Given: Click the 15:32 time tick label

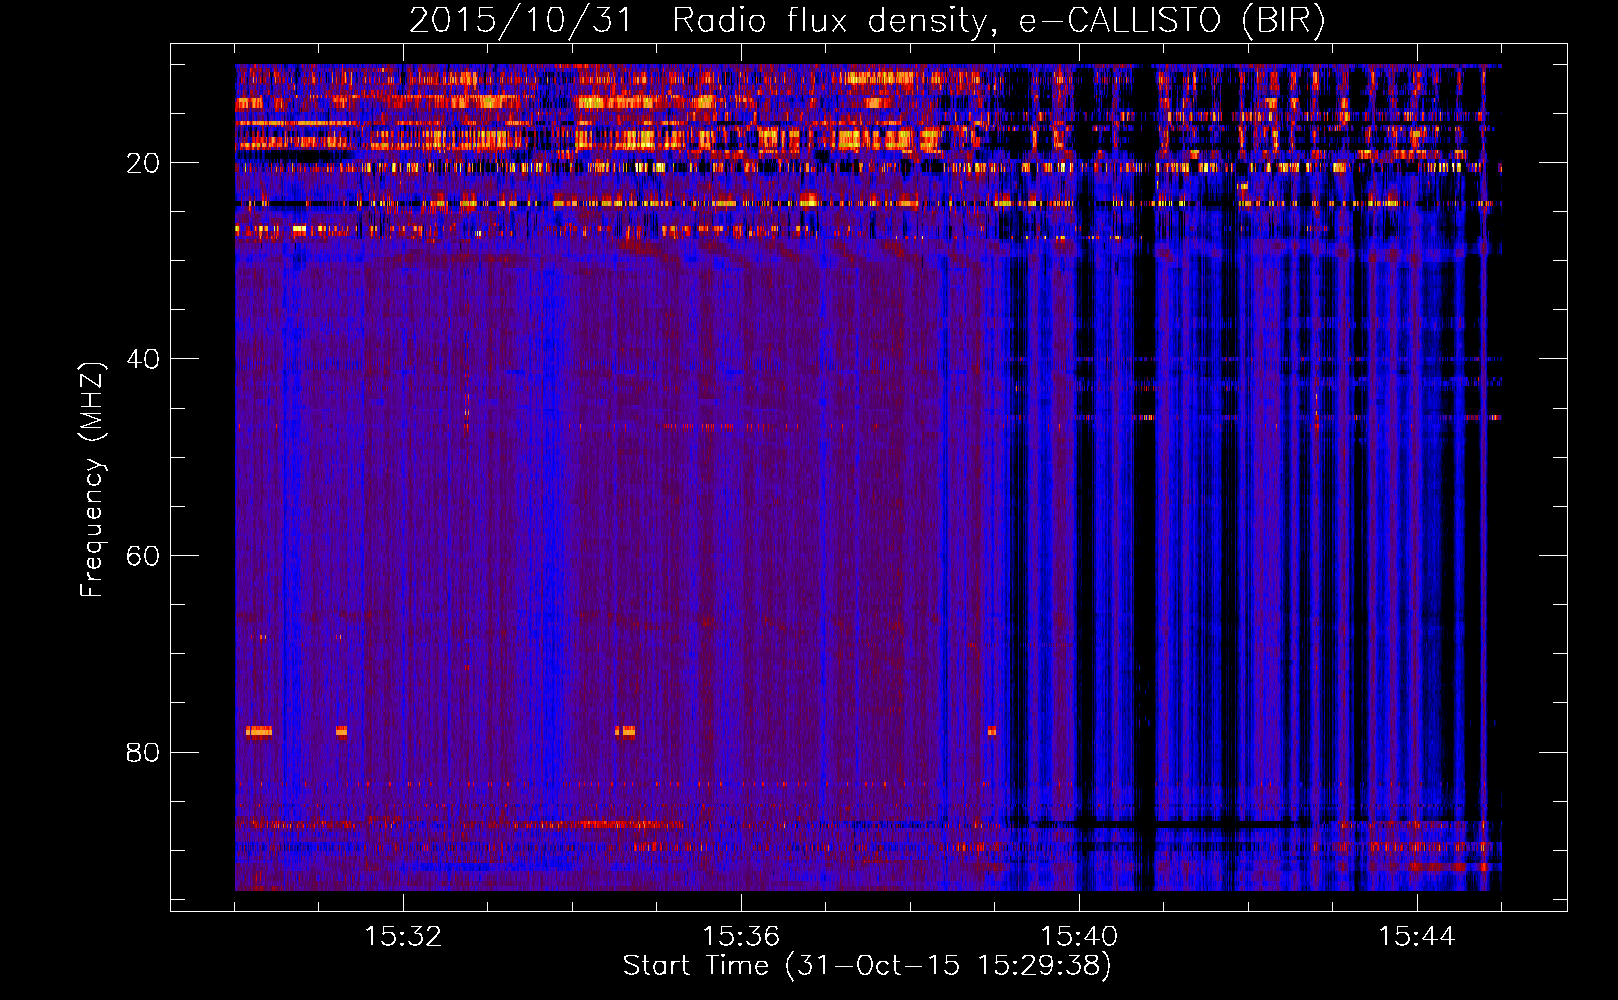Looking at the screenshot, I should [x=403, y=937].
